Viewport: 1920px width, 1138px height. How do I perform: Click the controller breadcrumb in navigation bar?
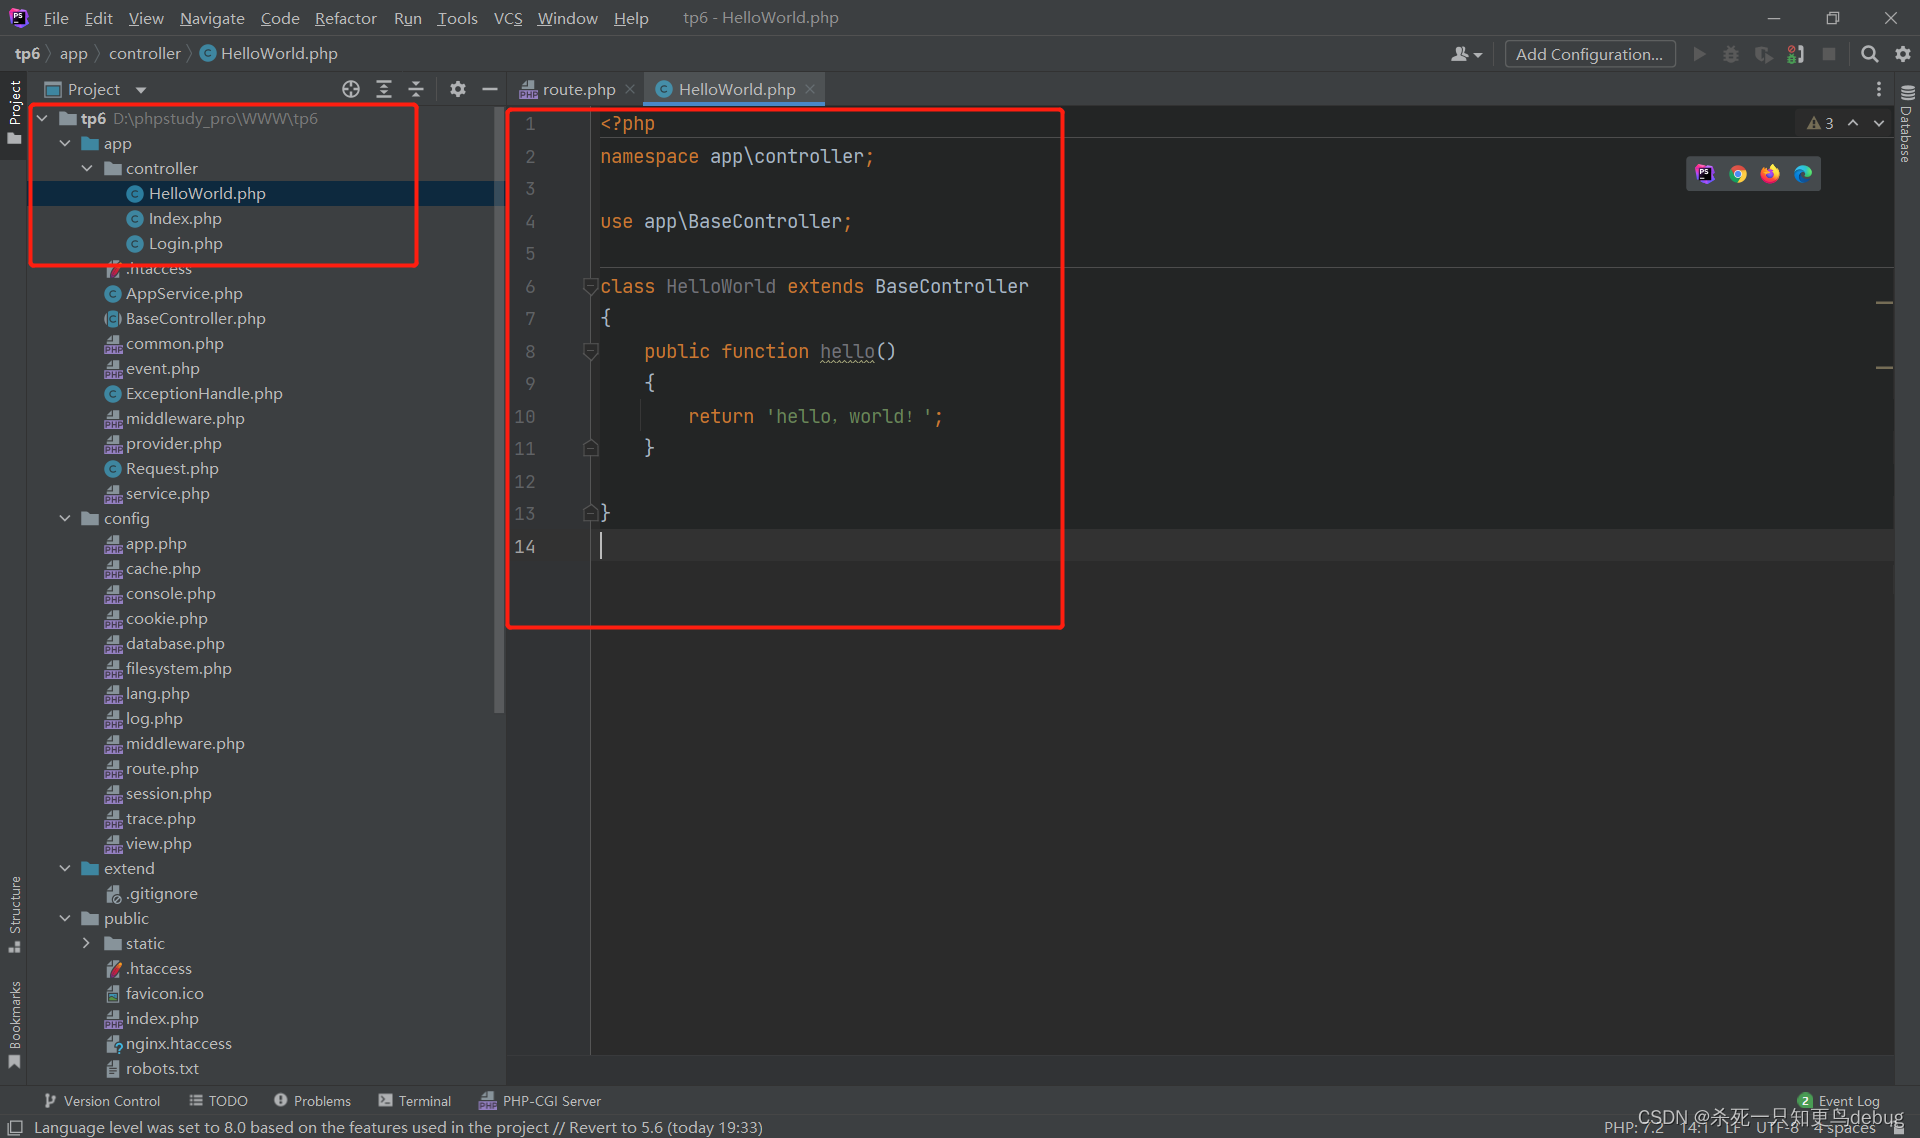click(x=145, y=53)
